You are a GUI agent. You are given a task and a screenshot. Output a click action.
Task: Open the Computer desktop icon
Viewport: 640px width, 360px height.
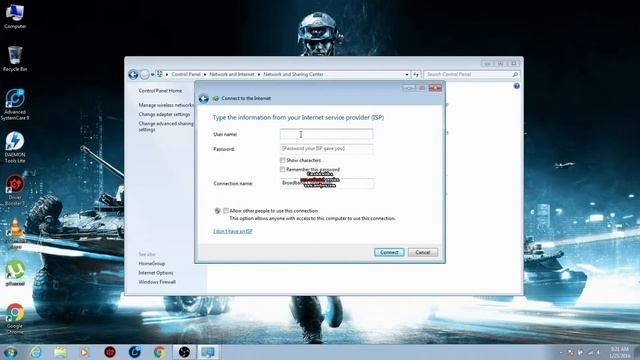(x=15, y=16)
